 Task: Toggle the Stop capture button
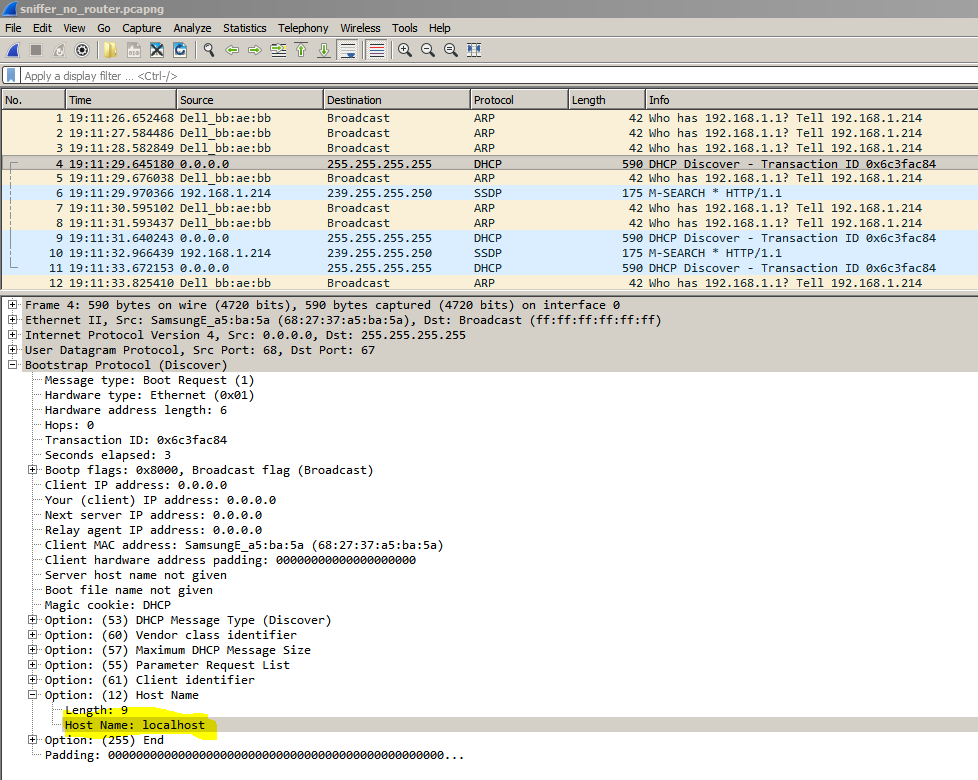pyautogui.click(x=36, y=49)
